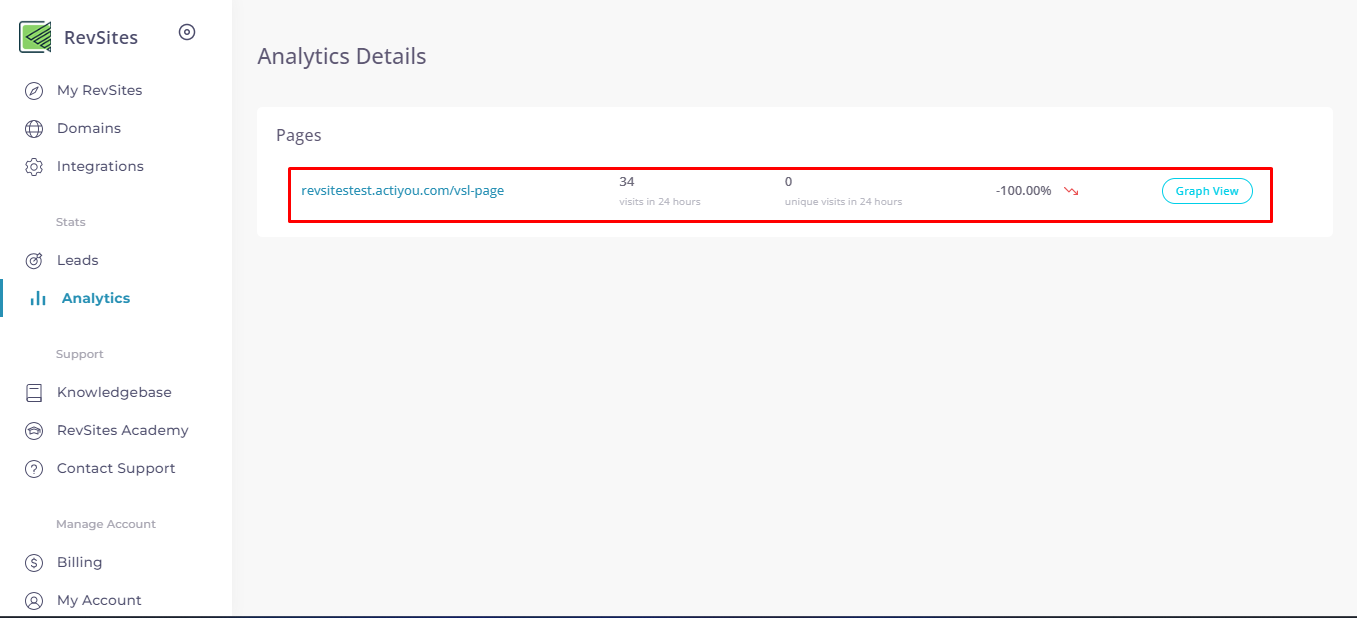The height and width of the screenshot is (618, 1357).
Task: Click the Integrations gear icon
Action: click(x=35, y=166)
